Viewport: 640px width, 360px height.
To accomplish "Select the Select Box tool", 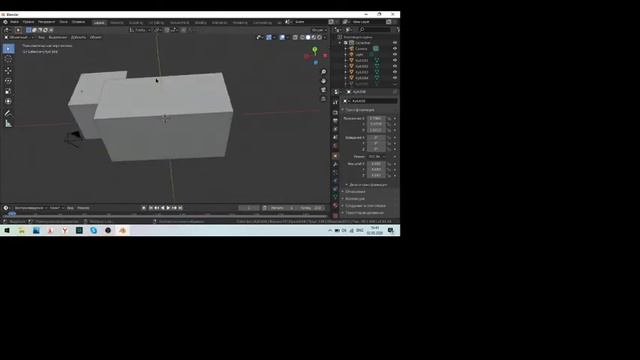I will (9, 49).
